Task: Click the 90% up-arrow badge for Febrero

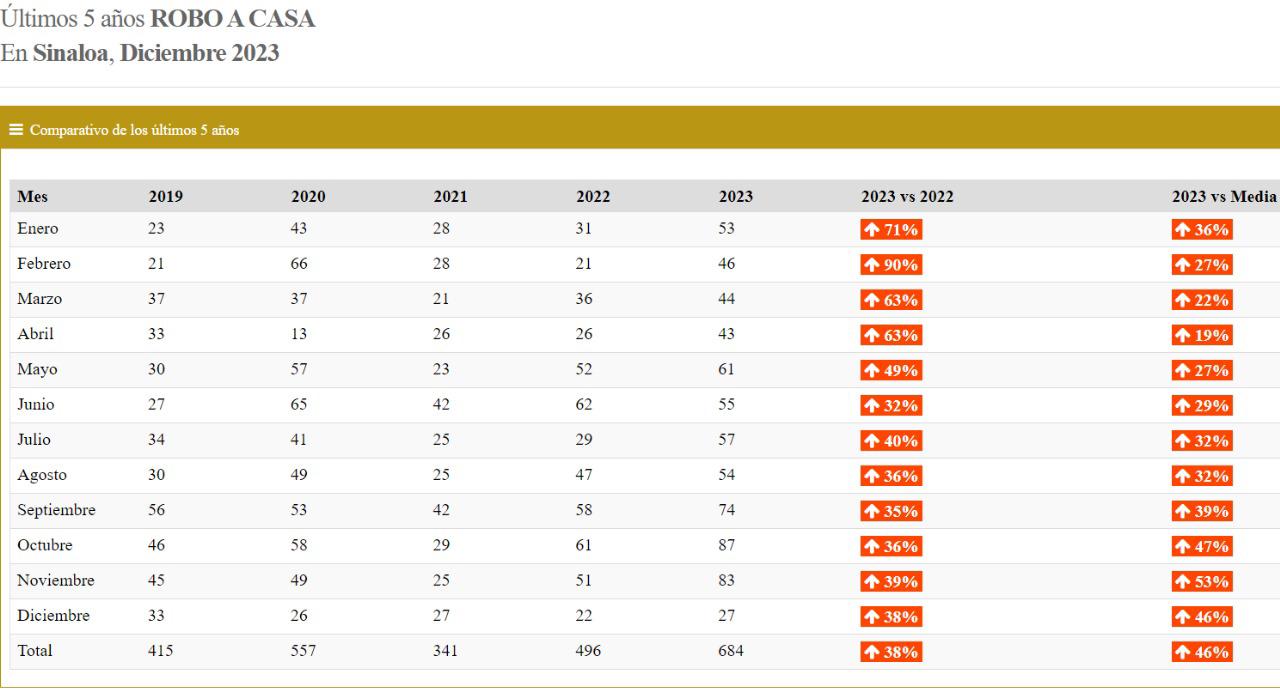Action: [890, 265]
